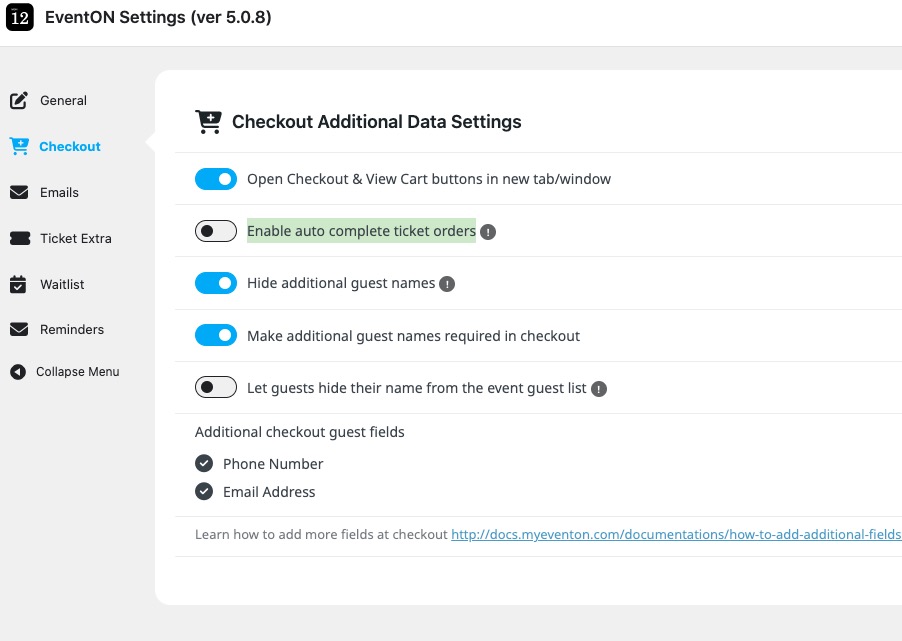Click the Emails envelope icon
The width and height of the screenshot is (902, 641).
pos(19,193)
